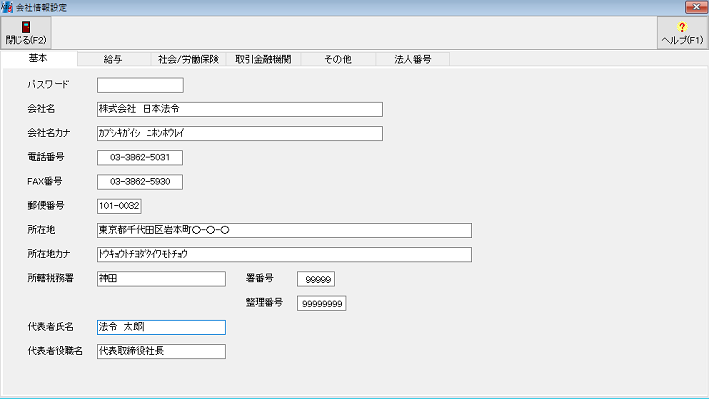Image resolution: width=709 pixels, height=399 pixels.
Task: Select the 所轄税務署 field containing 神田
Action: click(x=161, y=279)
